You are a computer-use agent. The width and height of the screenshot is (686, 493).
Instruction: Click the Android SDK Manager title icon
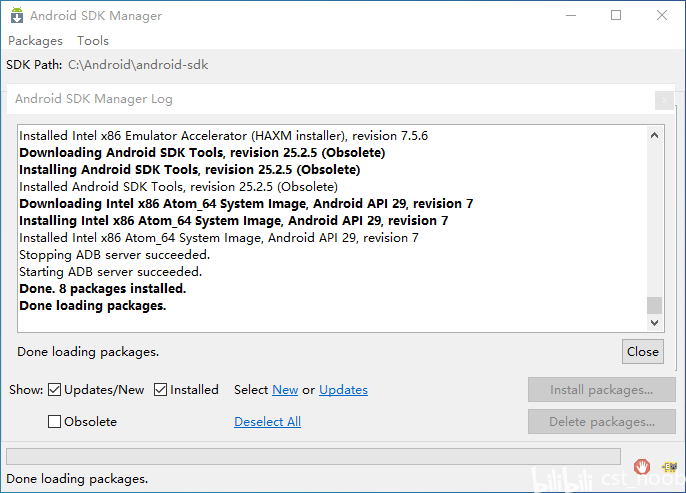pos(16,16)
